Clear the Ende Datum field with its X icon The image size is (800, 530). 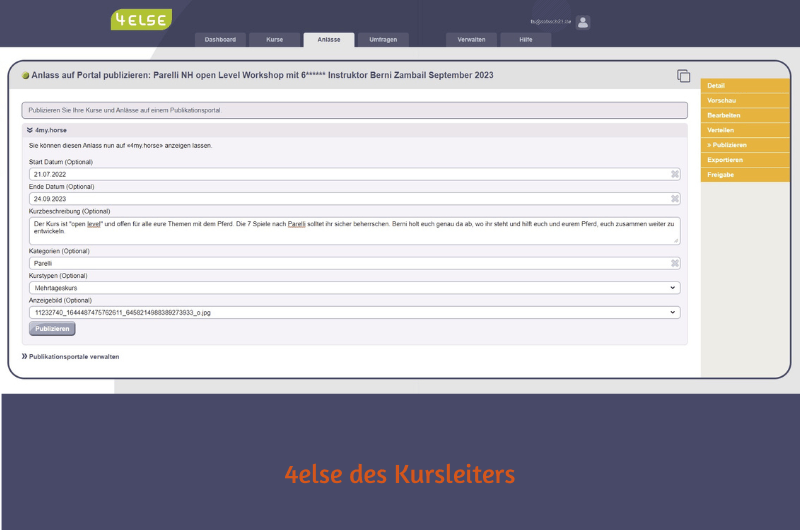(x=675, y=199)
